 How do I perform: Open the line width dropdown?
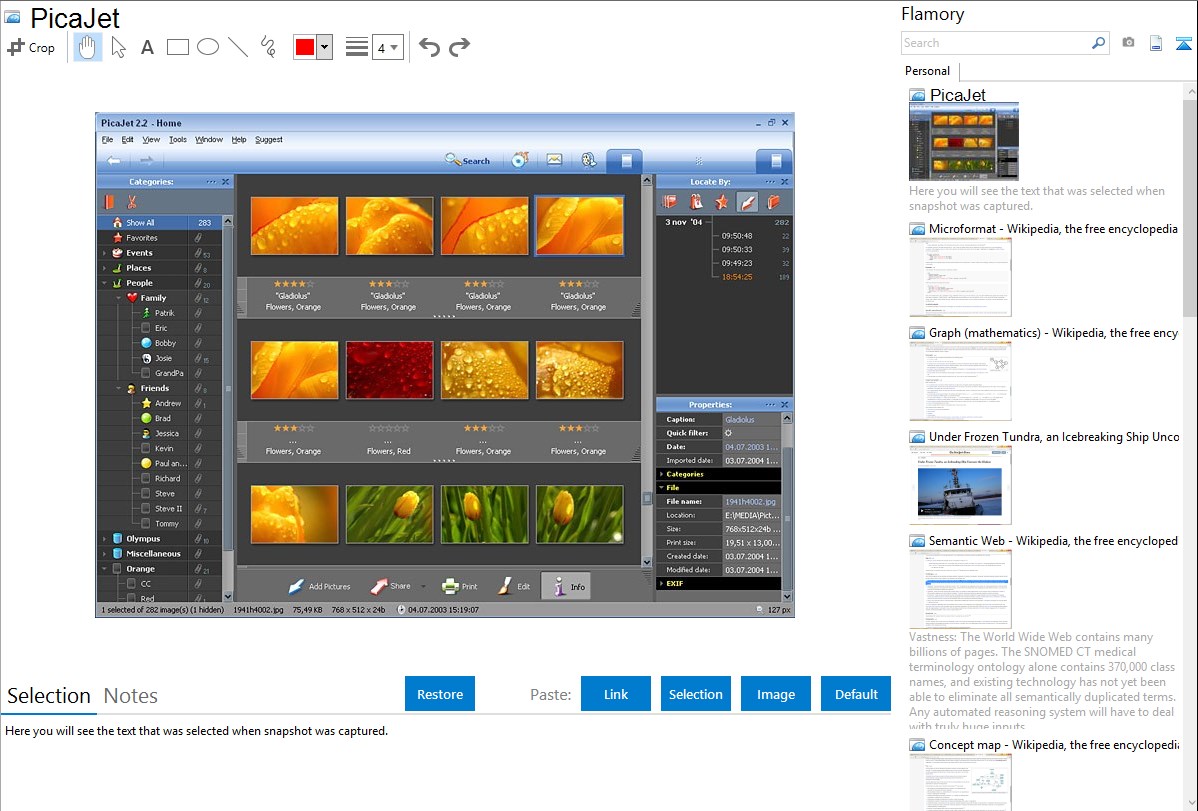[387, 47]
